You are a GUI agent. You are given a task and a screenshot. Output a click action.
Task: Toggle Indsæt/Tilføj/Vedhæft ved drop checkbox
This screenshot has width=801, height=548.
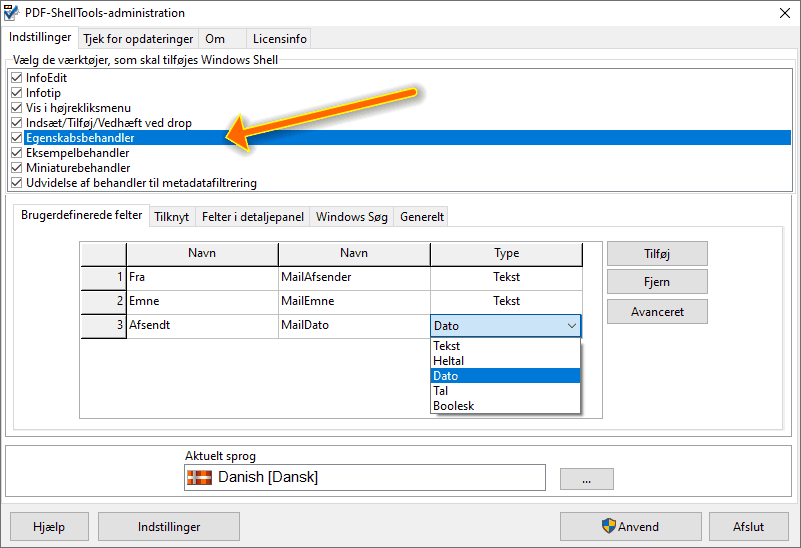click(16, 123)
